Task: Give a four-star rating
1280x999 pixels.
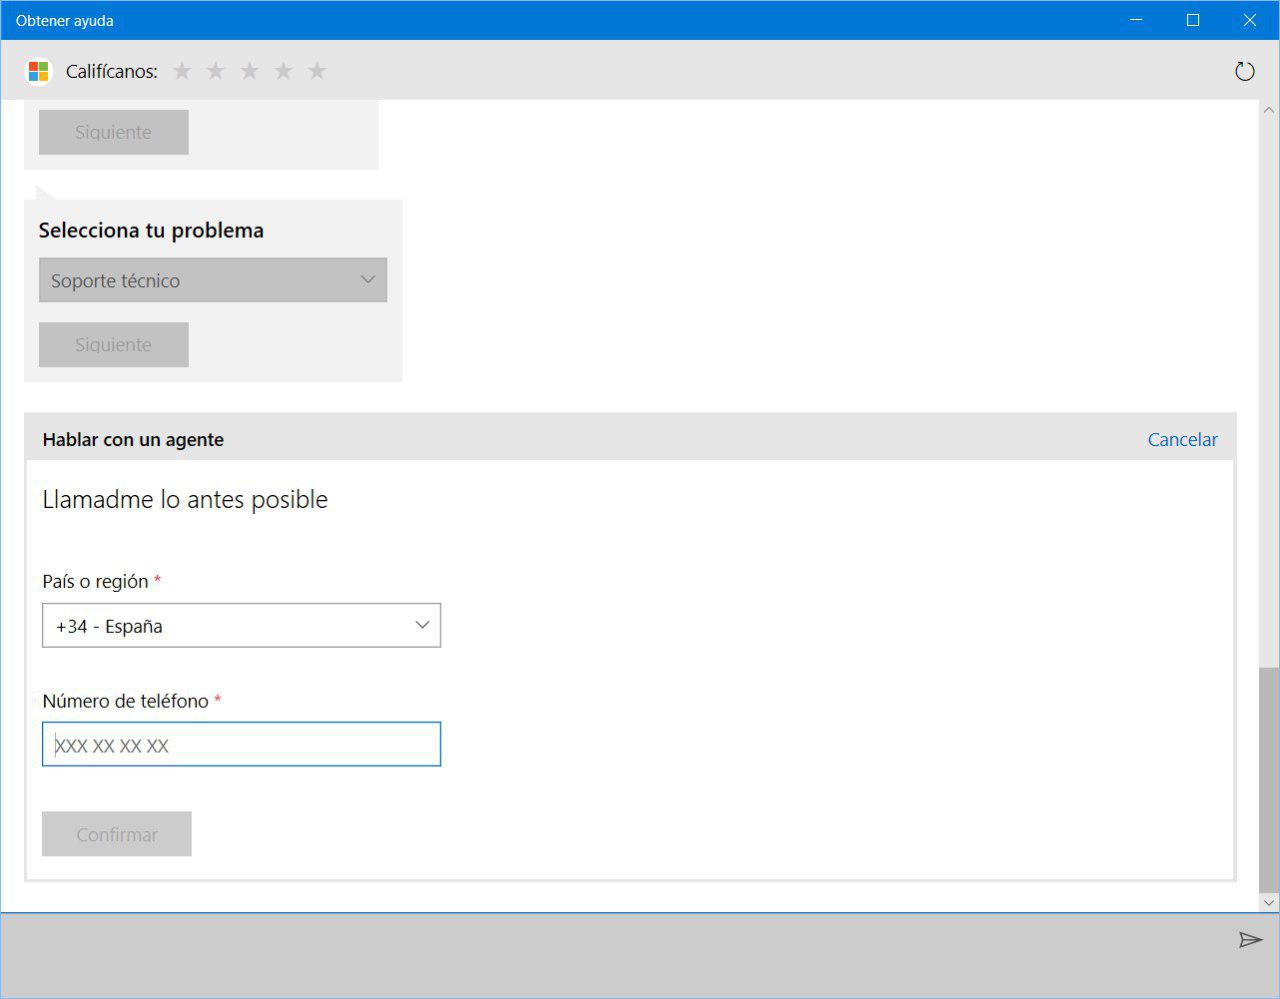Action: pos(284,71)
